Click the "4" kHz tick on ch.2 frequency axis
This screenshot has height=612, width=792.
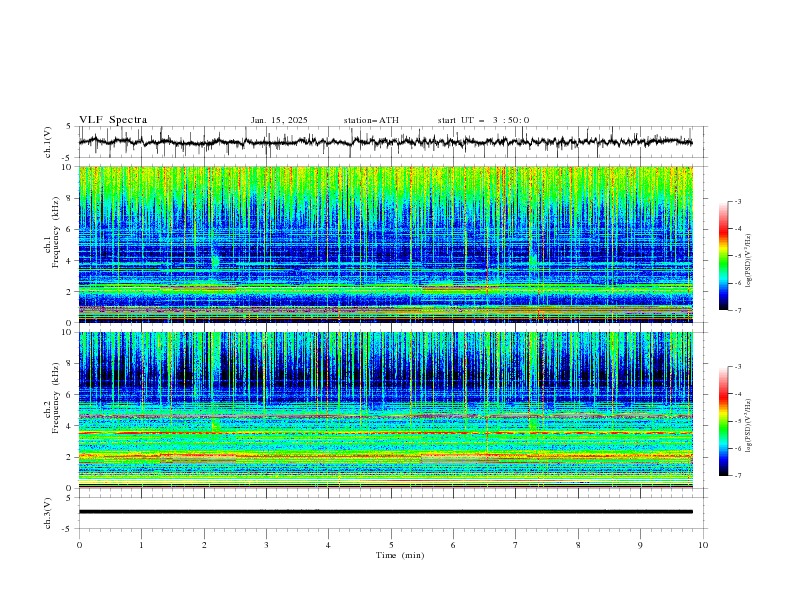[71, 426]
